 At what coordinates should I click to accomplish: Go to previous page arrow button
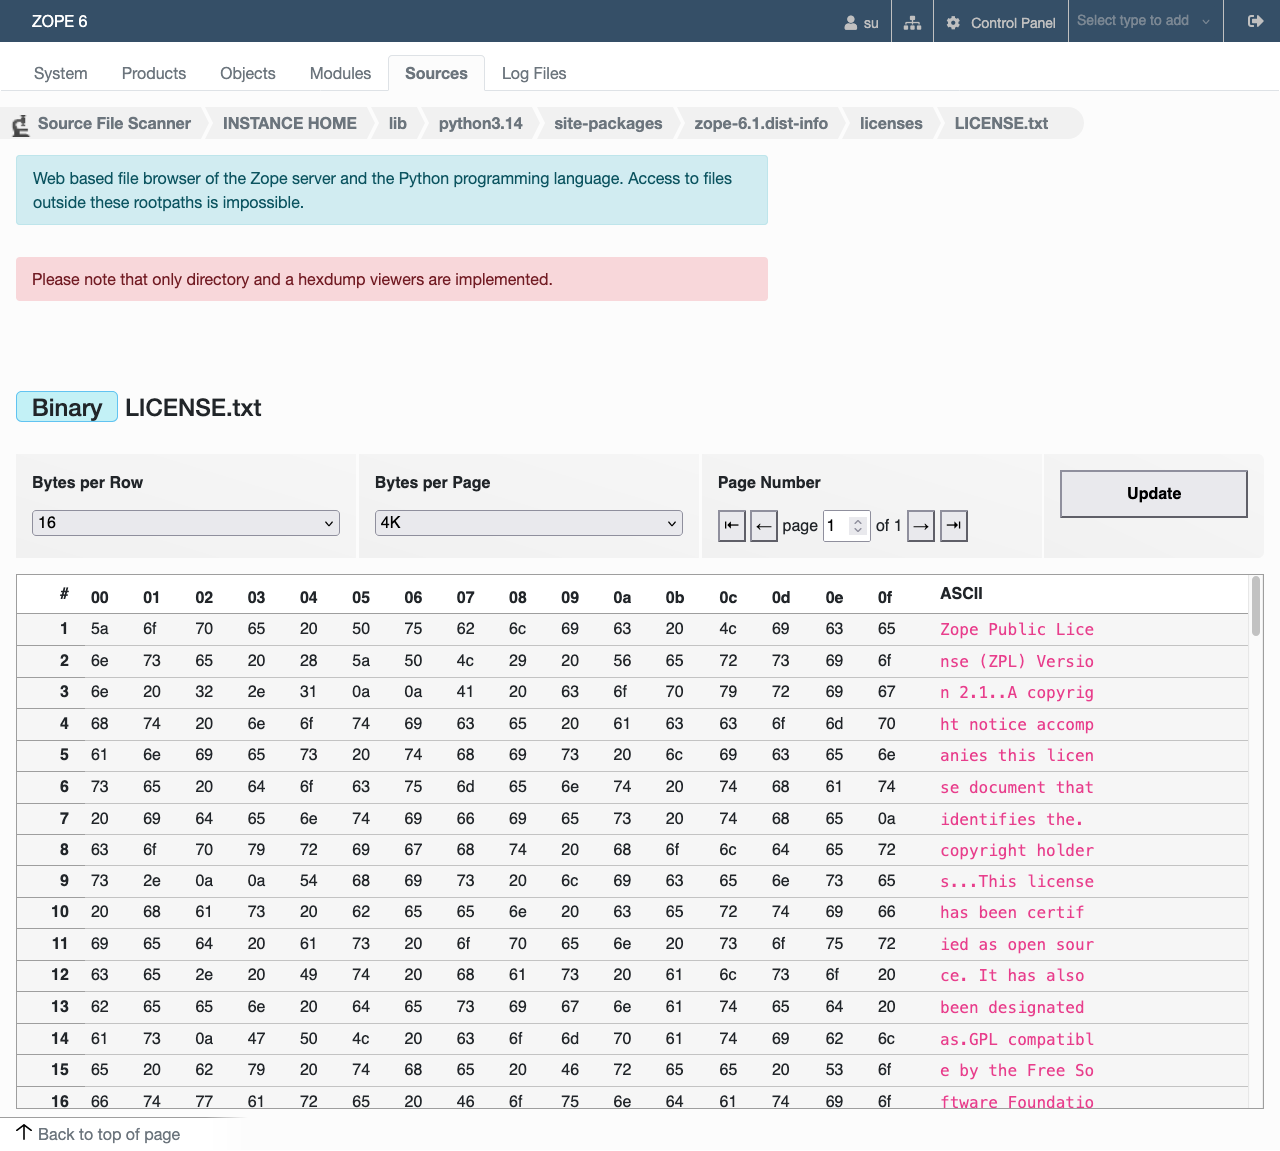click(x=763, y=525)
